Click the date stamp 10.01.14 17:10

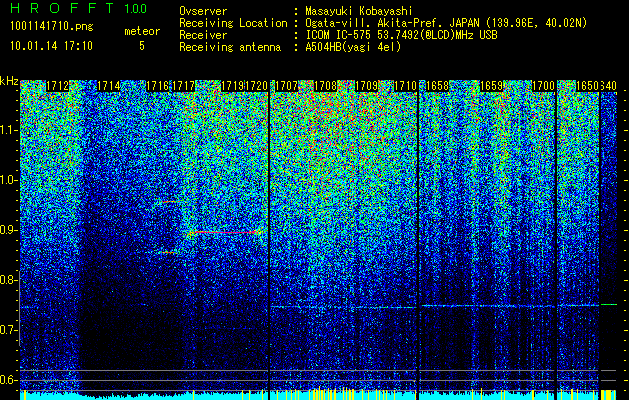(x=51, y=45)
